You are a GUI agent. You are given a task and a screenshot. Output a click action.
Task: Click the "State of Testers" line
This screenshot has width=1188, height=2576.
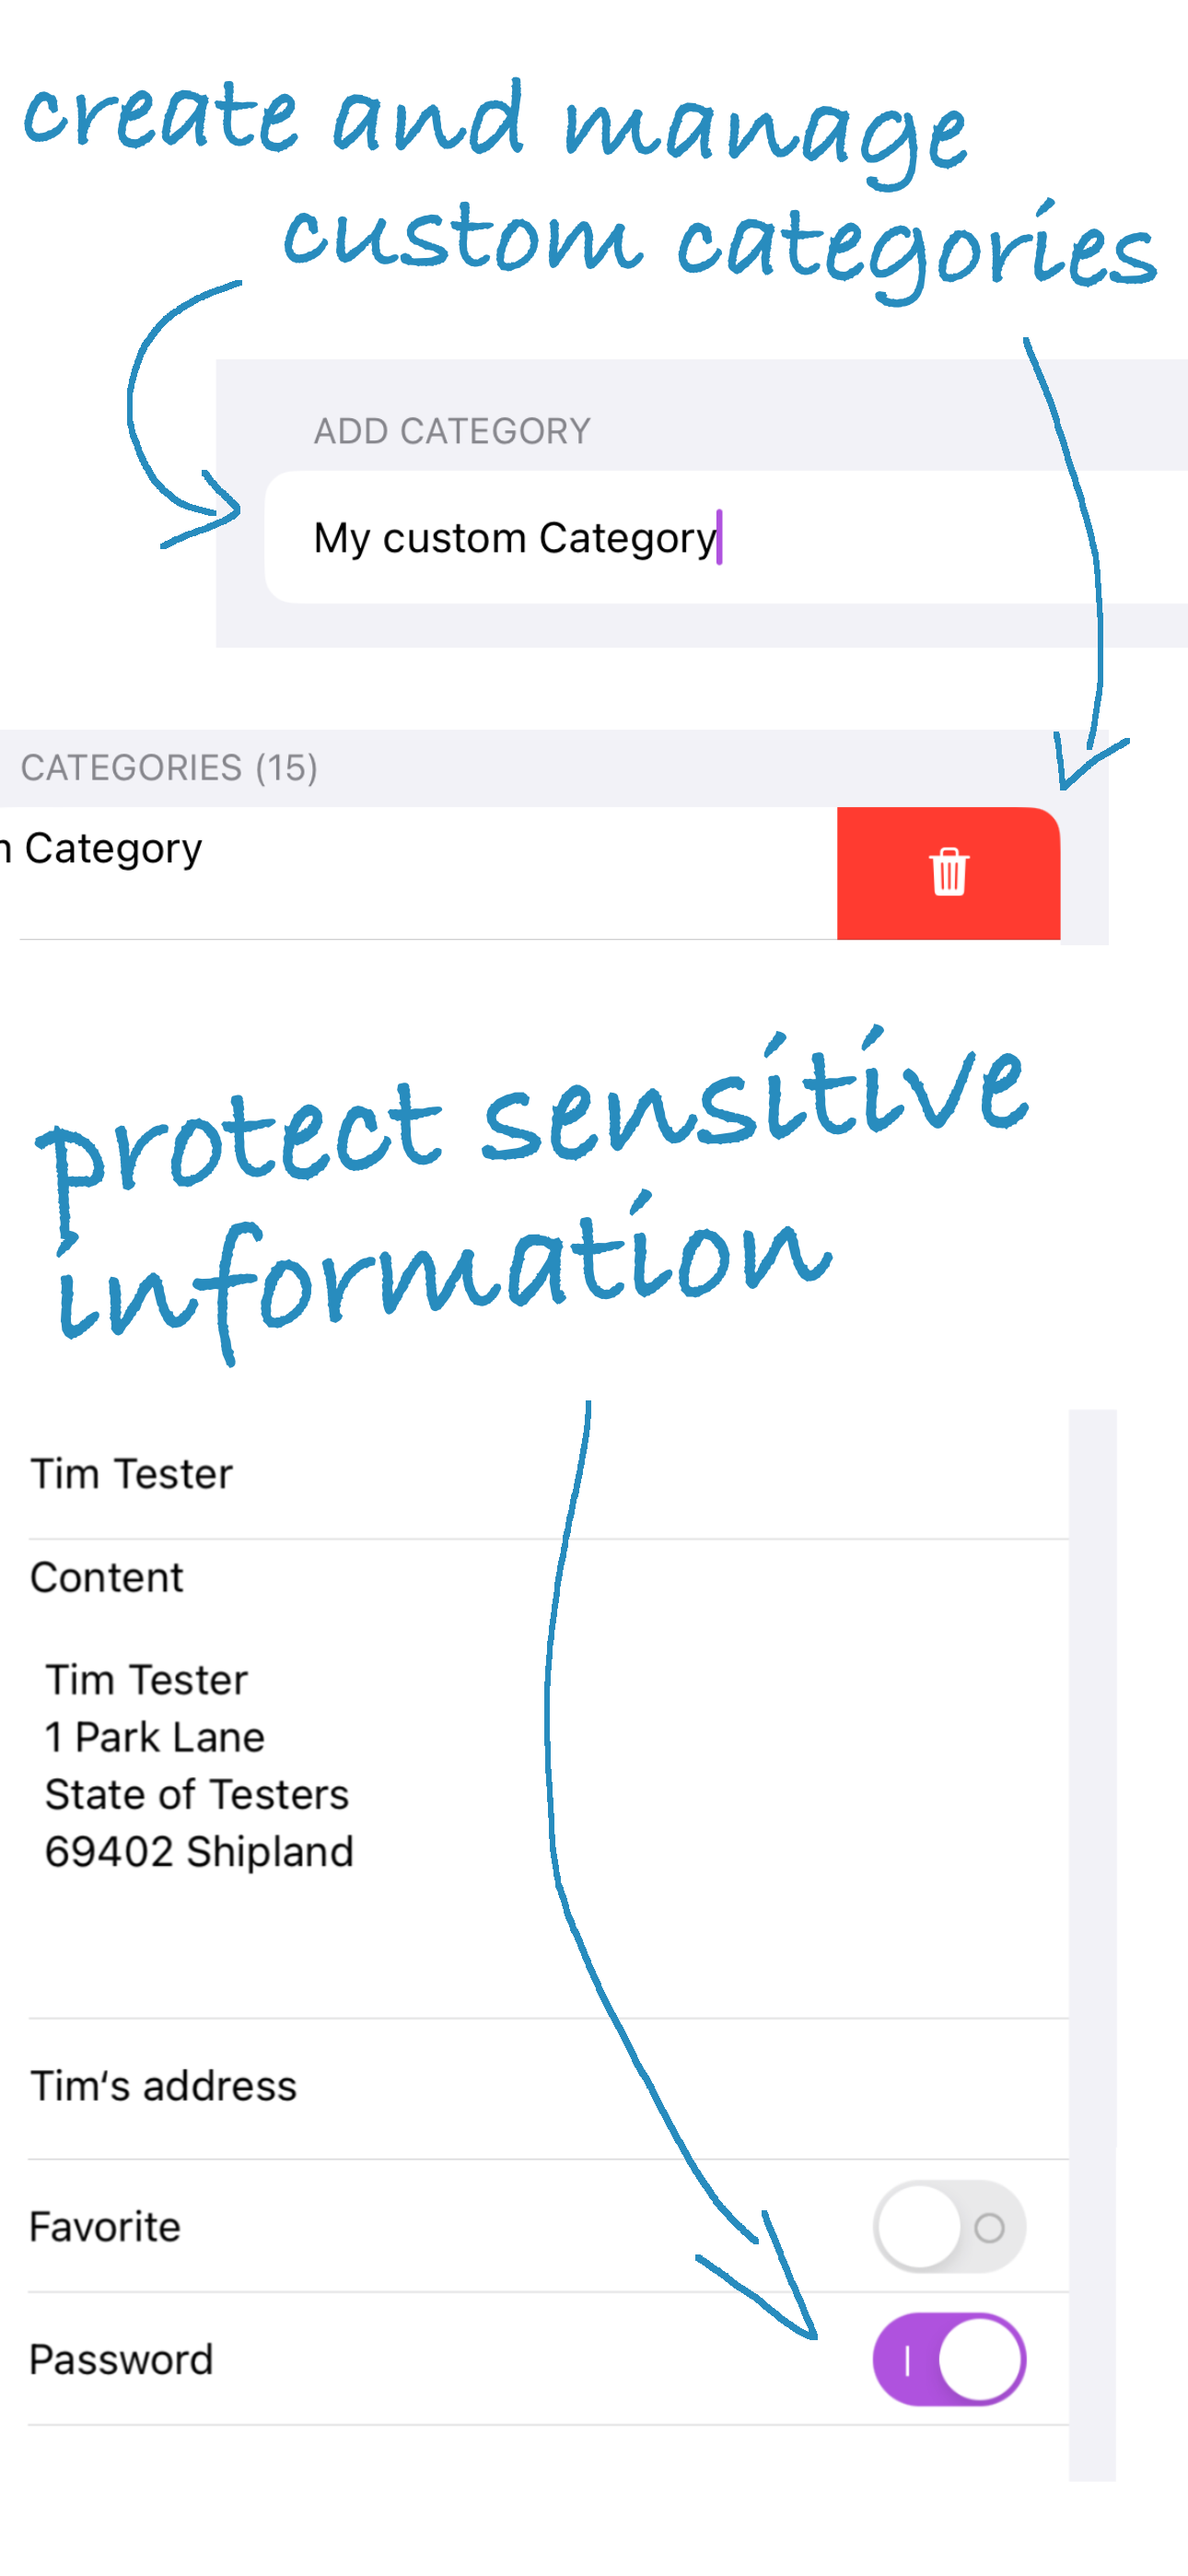click(x=196, y=1794)
